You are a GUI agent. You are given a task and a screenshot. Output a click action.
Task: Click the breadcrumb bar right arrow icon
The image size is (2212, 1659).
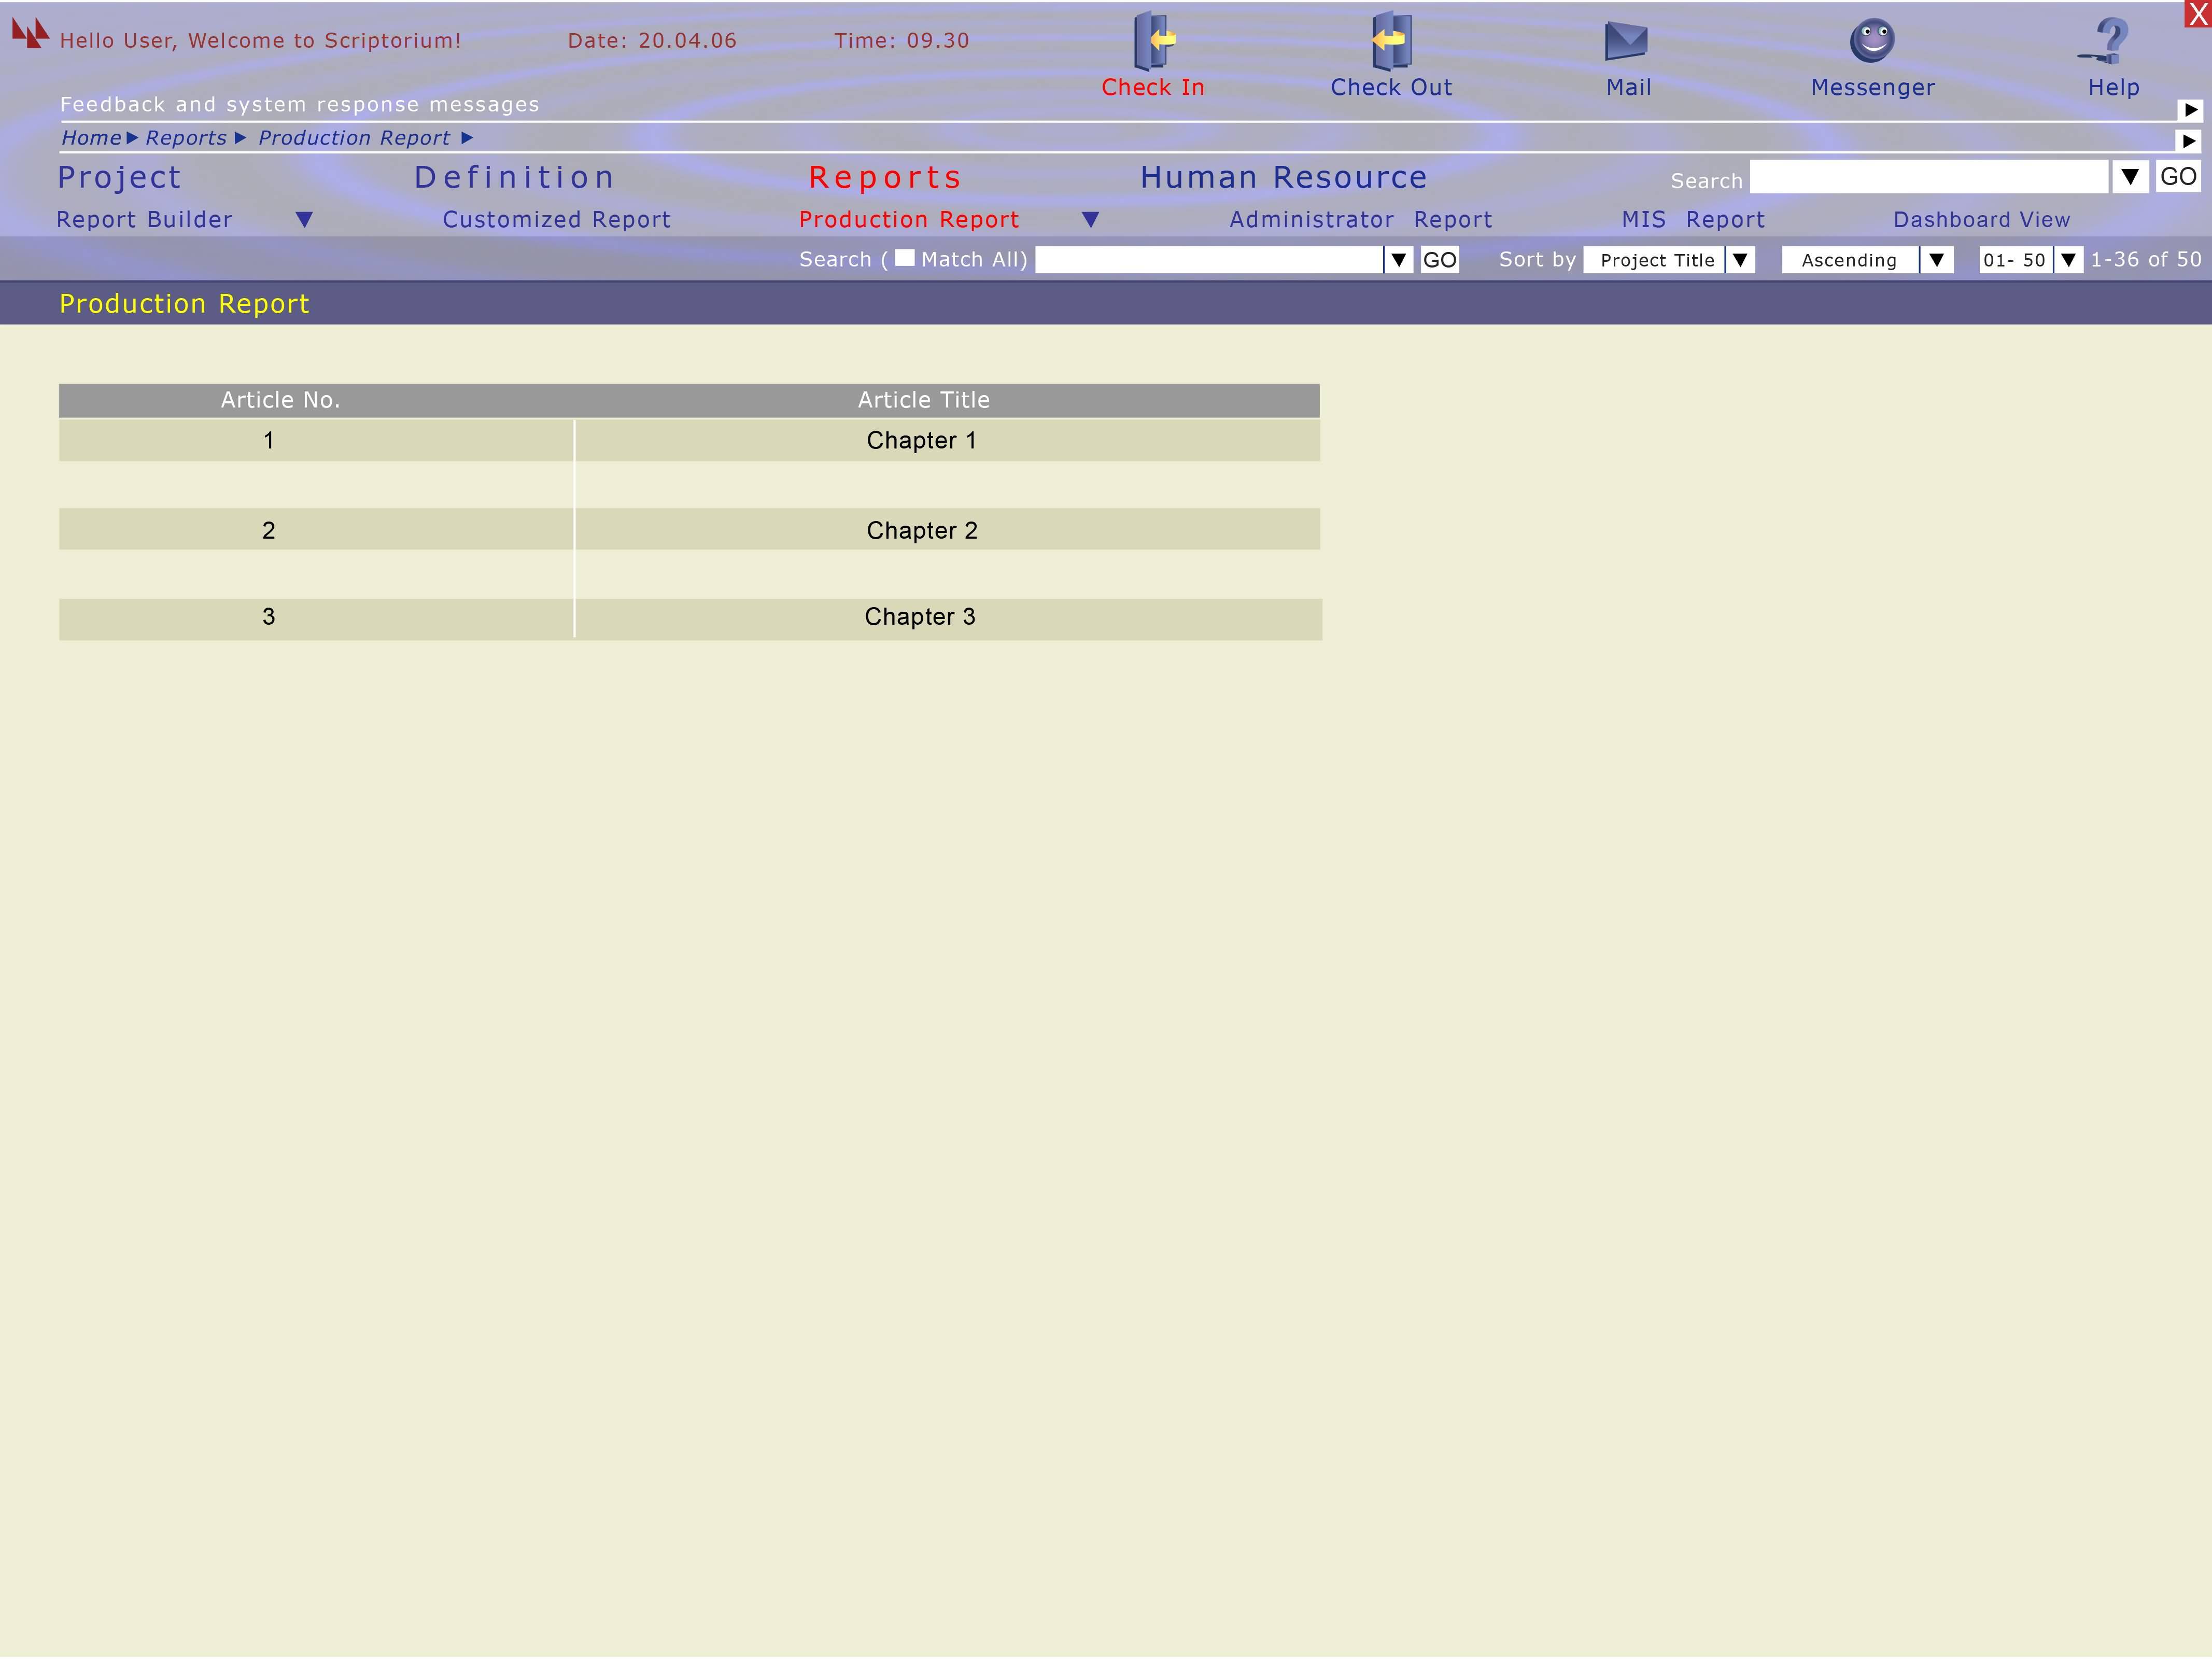click(x=2189, y=141)
